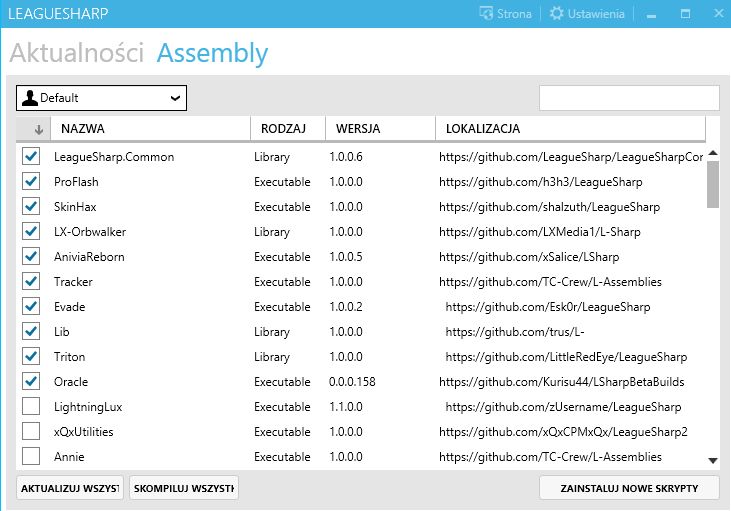Screen dimensions: 731x511
Task: Click Executable type in ProFlash row
Action: [x=282, y=182]
